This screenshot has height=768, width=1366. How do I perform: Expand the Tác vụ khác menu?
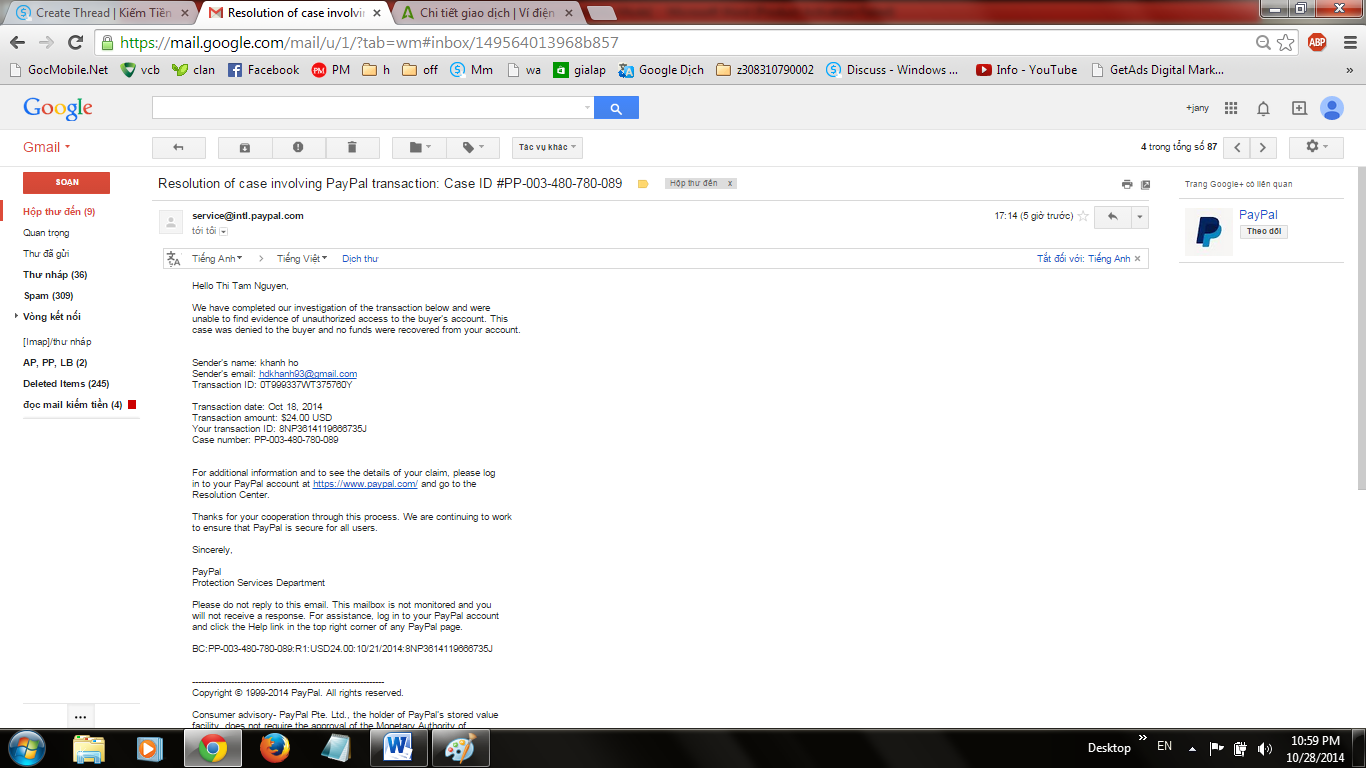tap(547, 147)
